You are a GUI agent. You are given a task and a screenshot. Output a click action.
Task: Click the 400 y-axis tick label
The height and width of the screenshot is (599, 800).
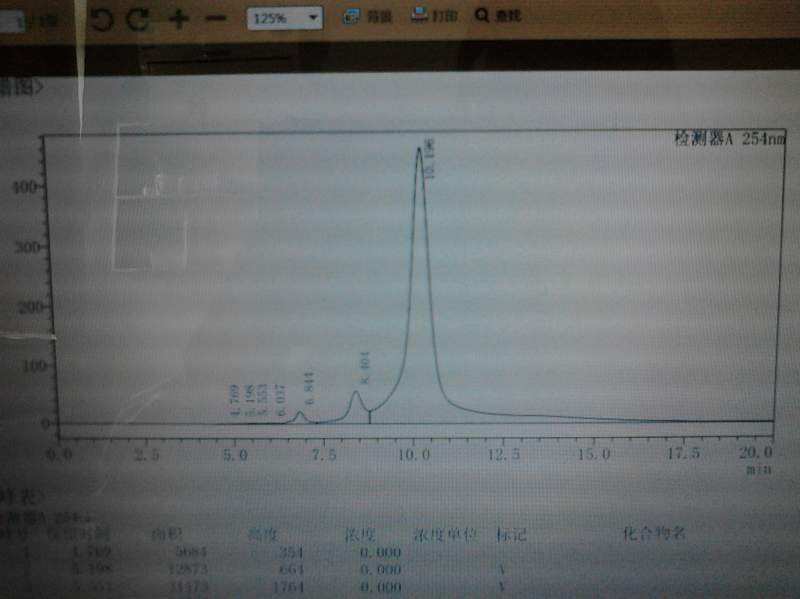26,187
